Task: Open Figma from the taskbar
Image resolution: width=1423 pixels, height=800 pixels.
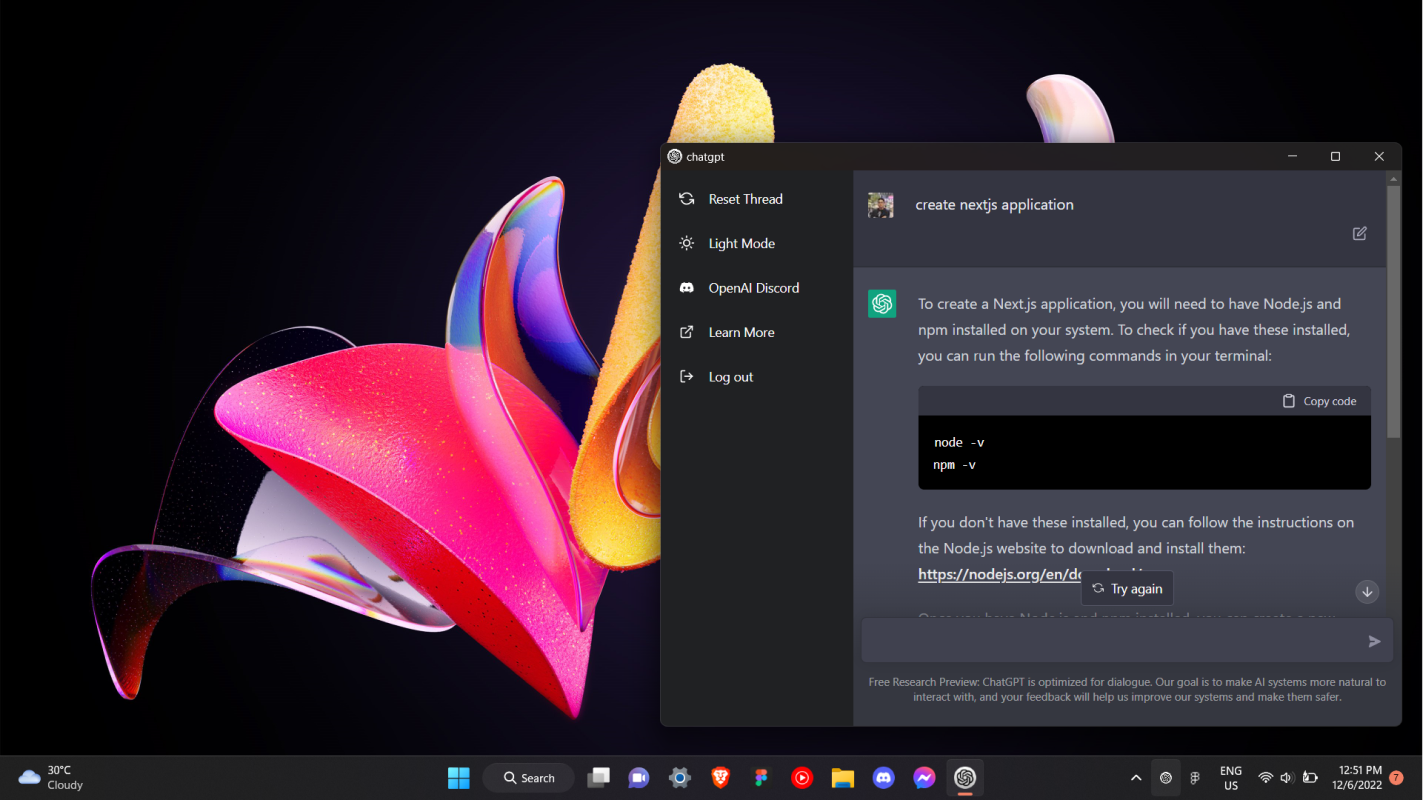Action: [x=761, y=778]
